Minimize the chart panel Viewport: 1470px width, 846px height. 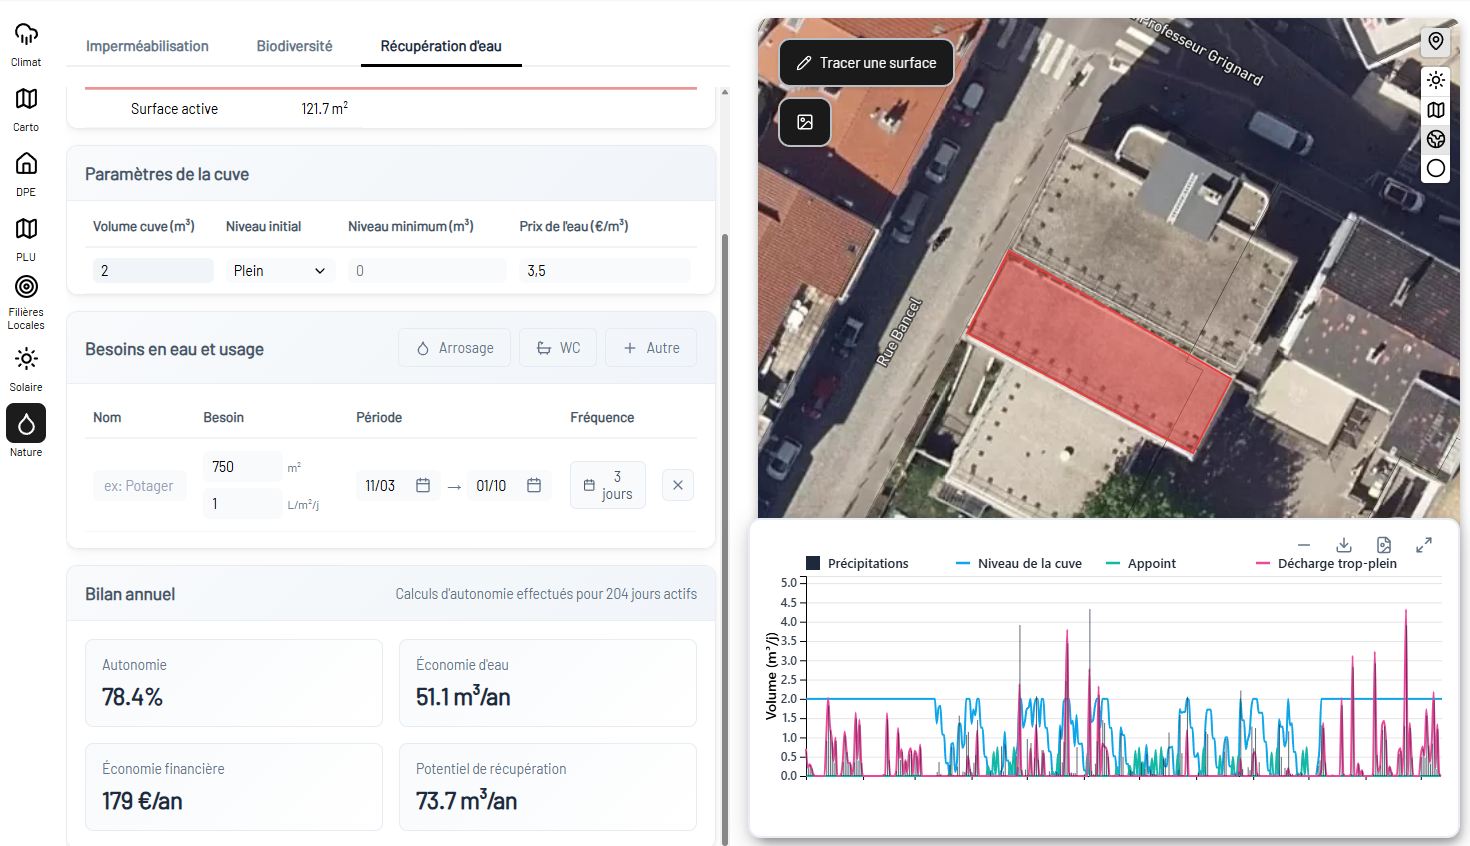(x=1303, y=545)
